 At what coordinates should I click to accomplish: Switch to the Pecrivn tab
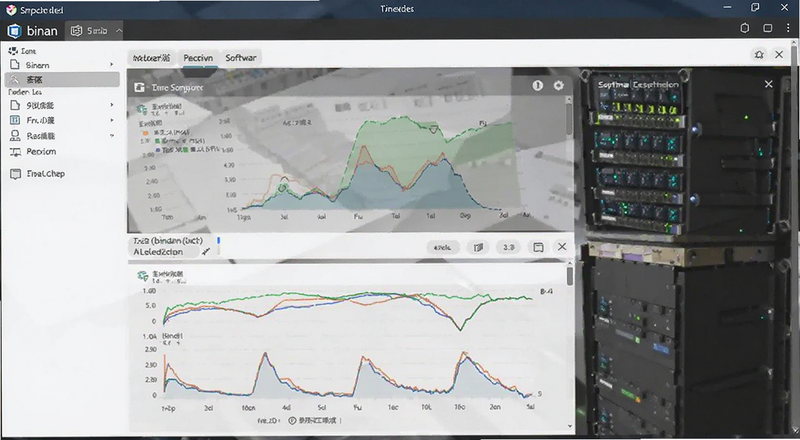click(198, 58)
